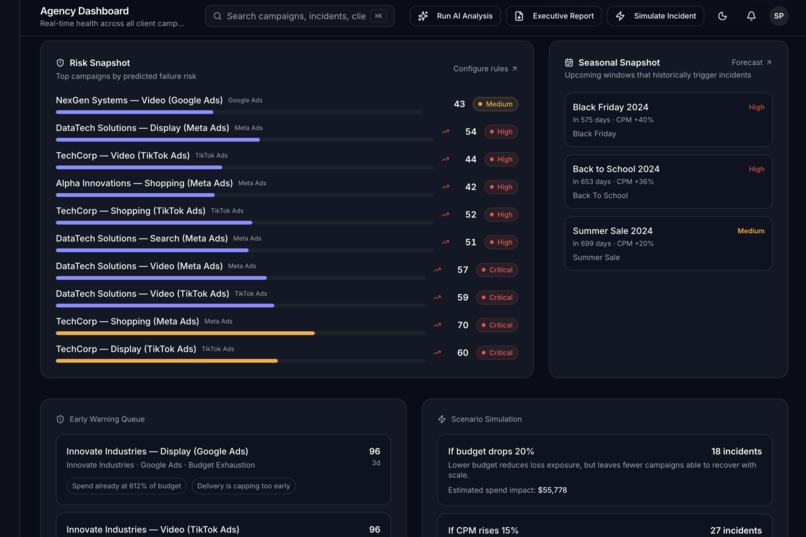Image resolution: width=806 pixels, height=537 pixels.
Task: Open Innovate Industries — Video (TikTok Ads) warning
Action: point(223,525)
